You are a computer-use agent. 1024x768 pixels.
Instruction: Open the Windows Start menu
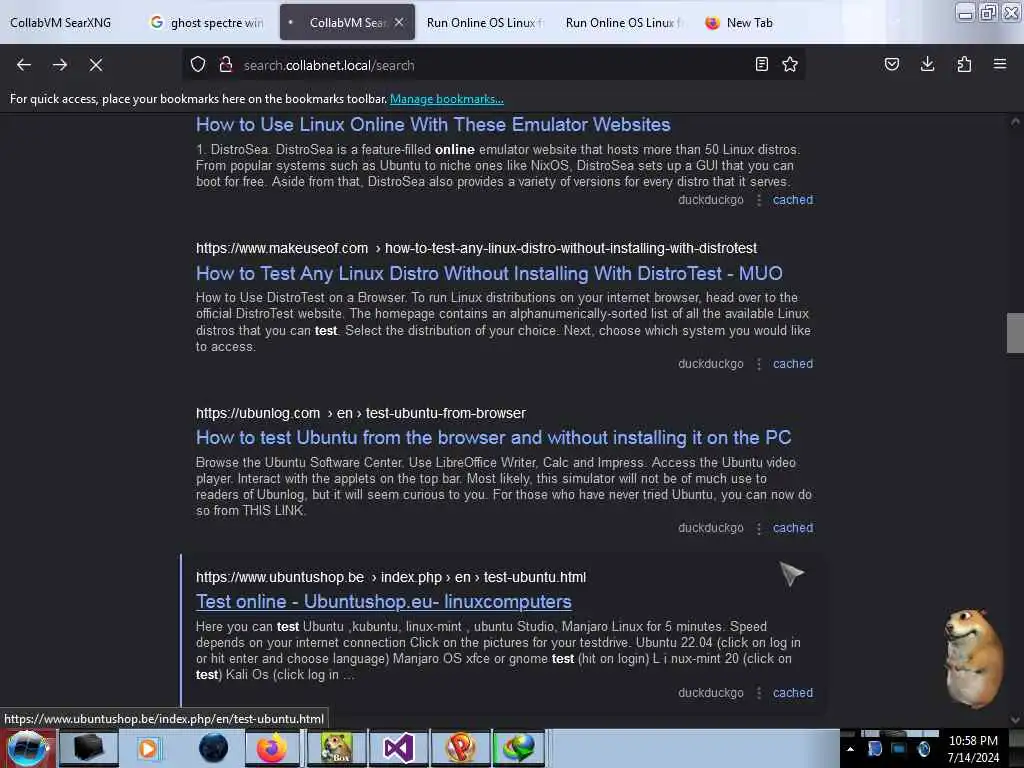[x=27, y=748]
